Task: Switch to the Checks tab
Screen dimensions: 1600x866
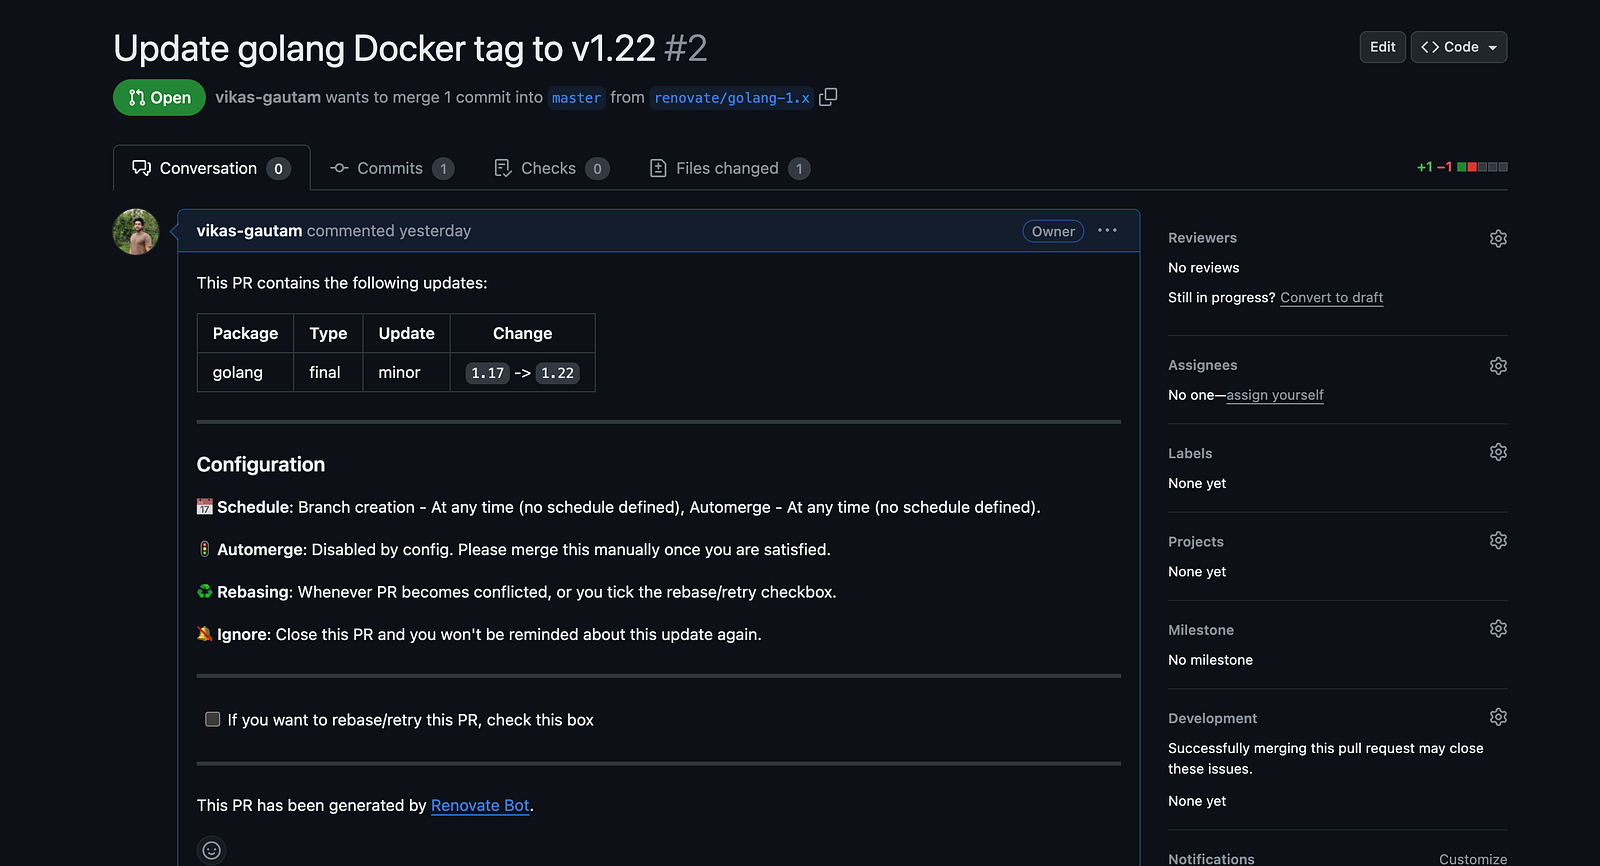Action: (551, 168)
